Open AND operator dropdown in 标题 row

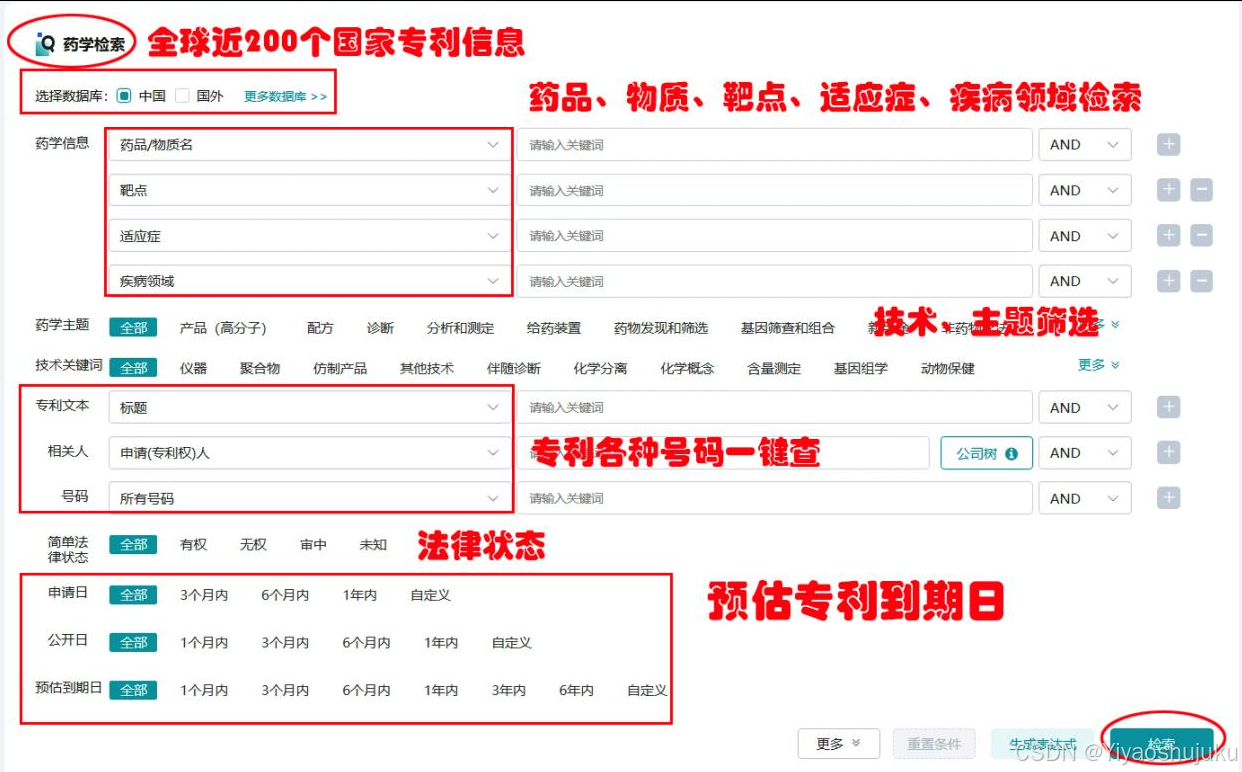pos(1085,407)
